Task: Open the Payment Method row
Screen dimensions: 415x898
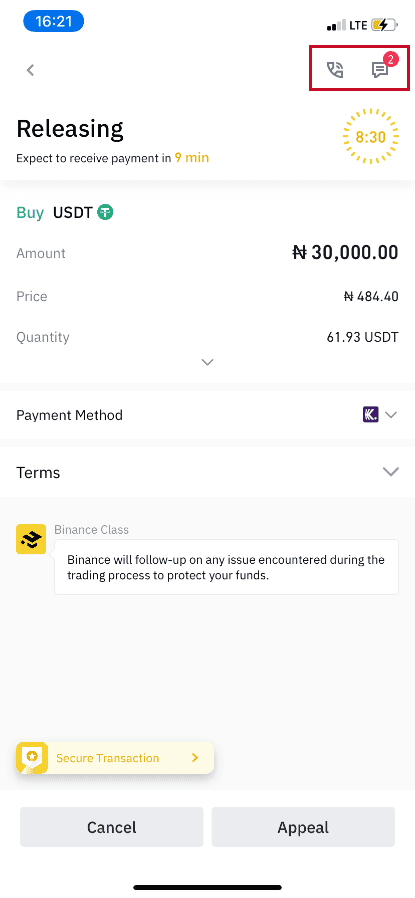Action: (x=207, y=415)
